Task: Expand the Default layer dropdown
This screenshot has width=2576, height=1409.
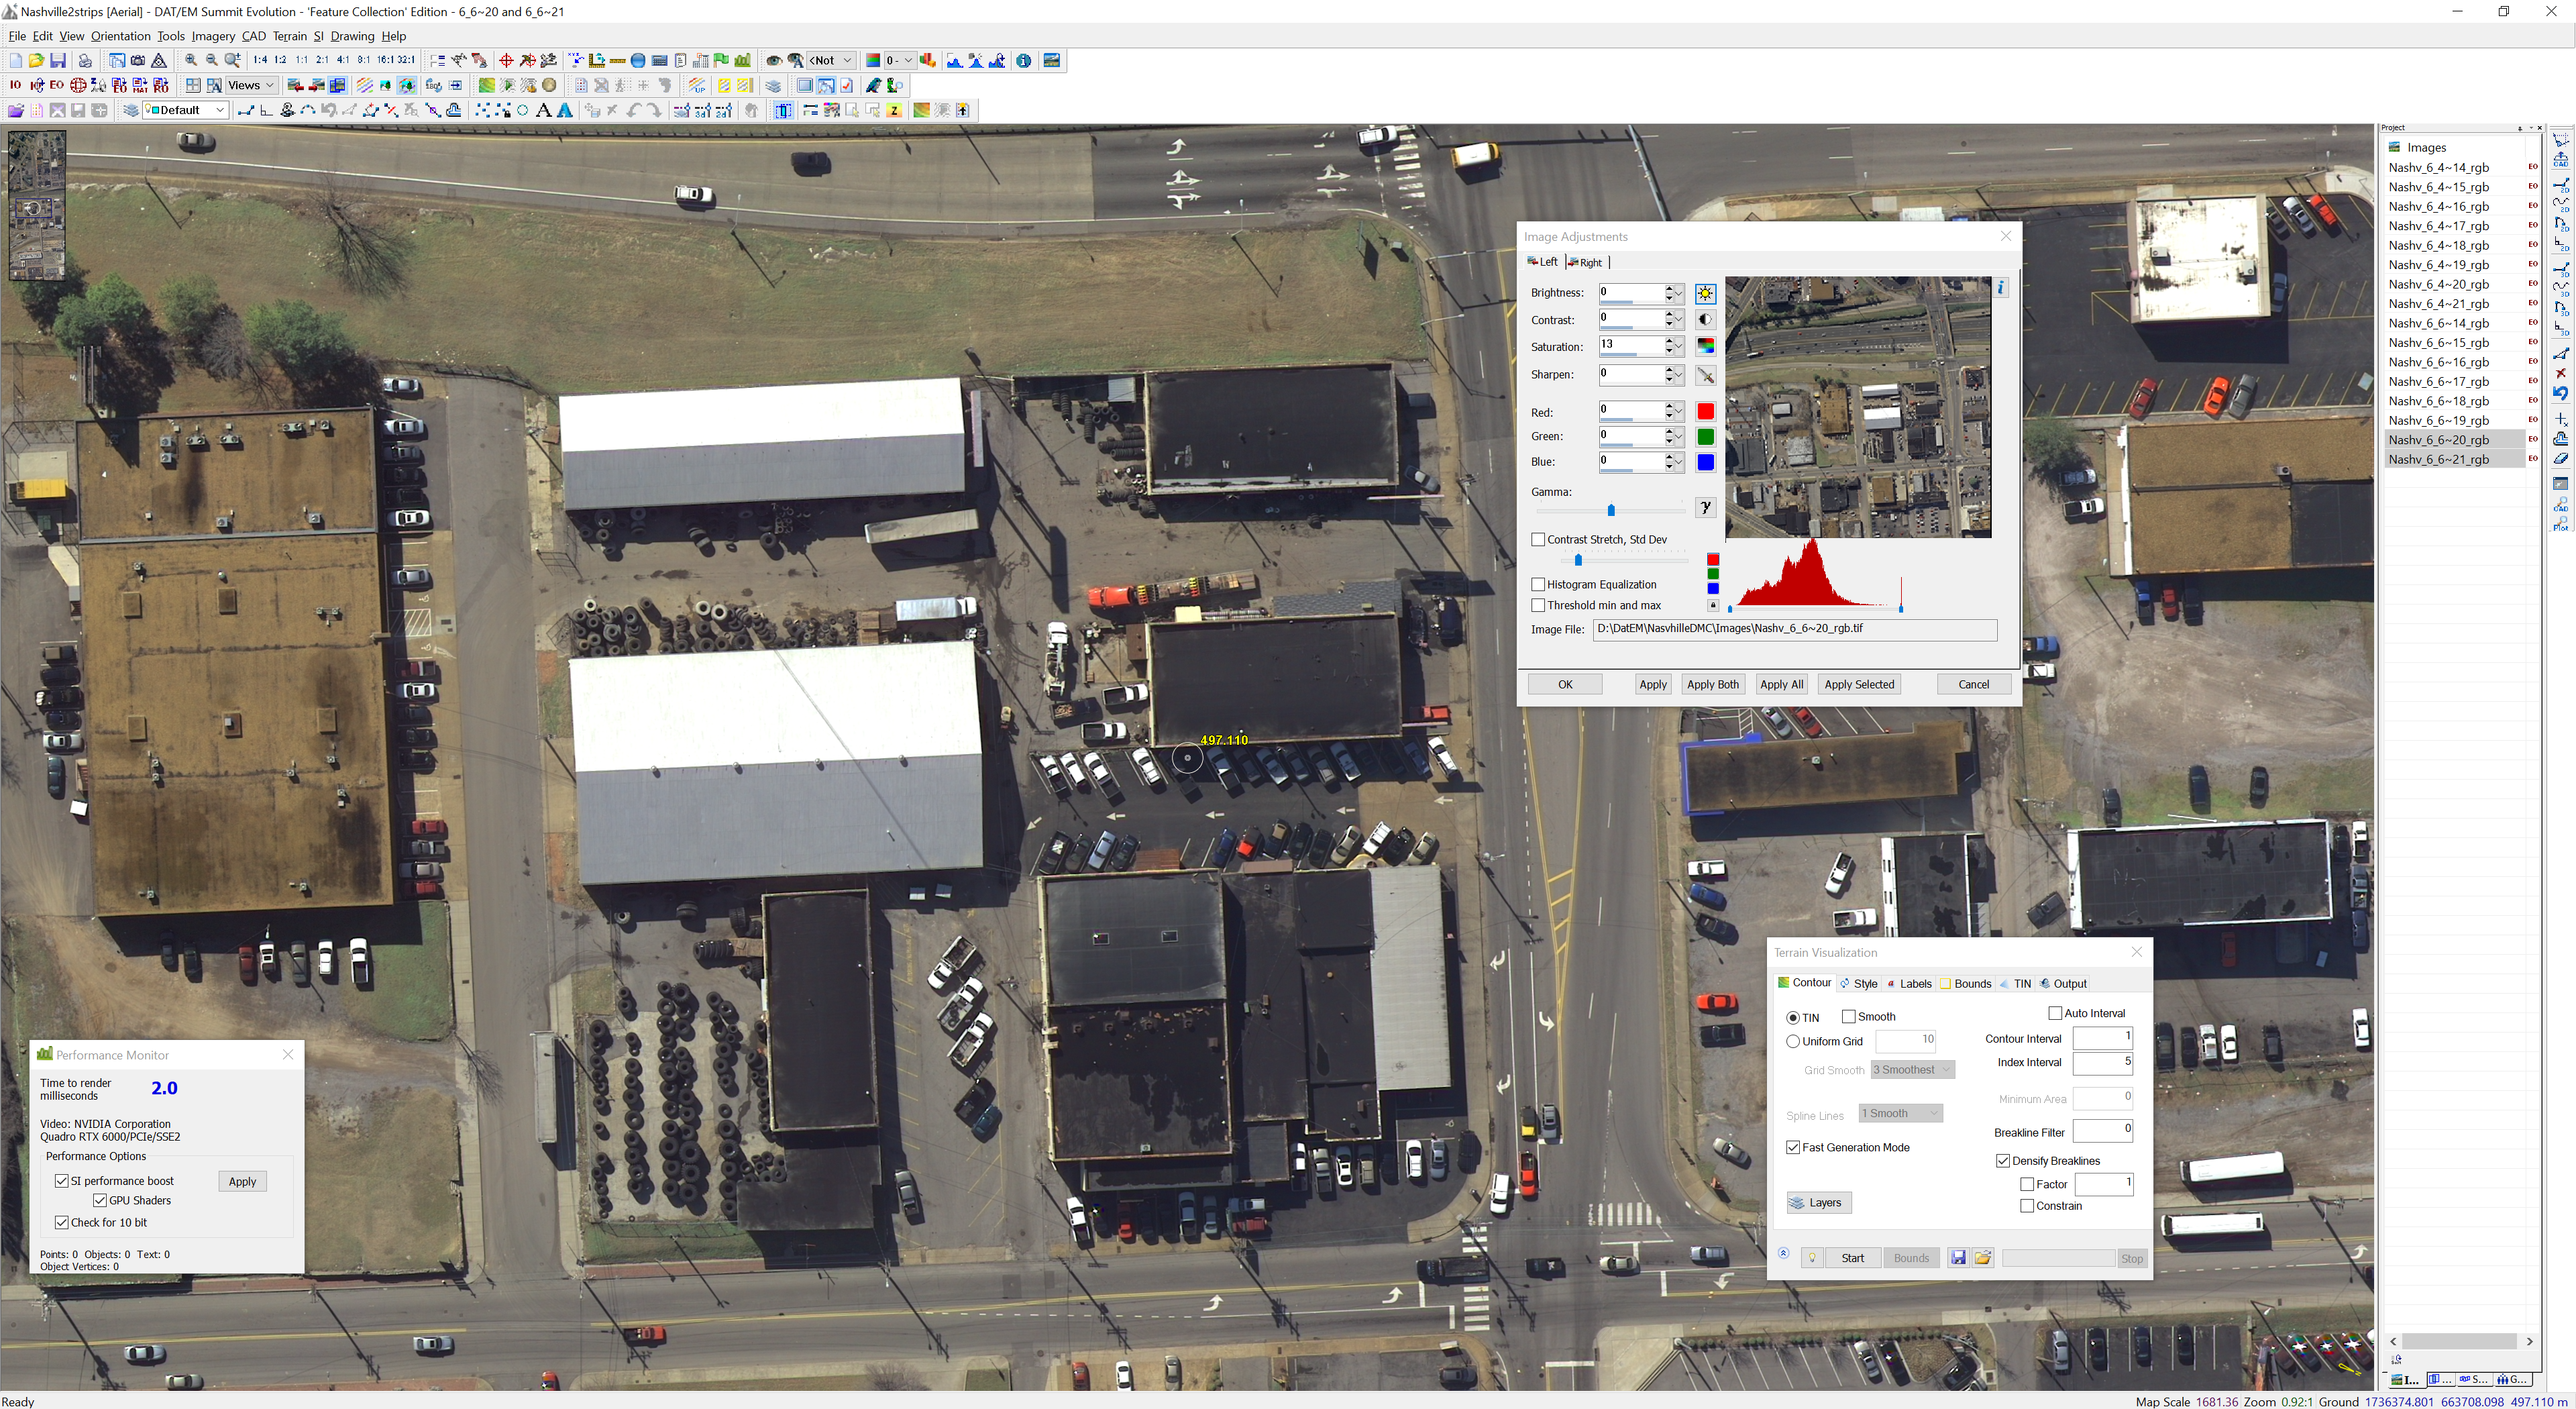Action: coord(219,111)
